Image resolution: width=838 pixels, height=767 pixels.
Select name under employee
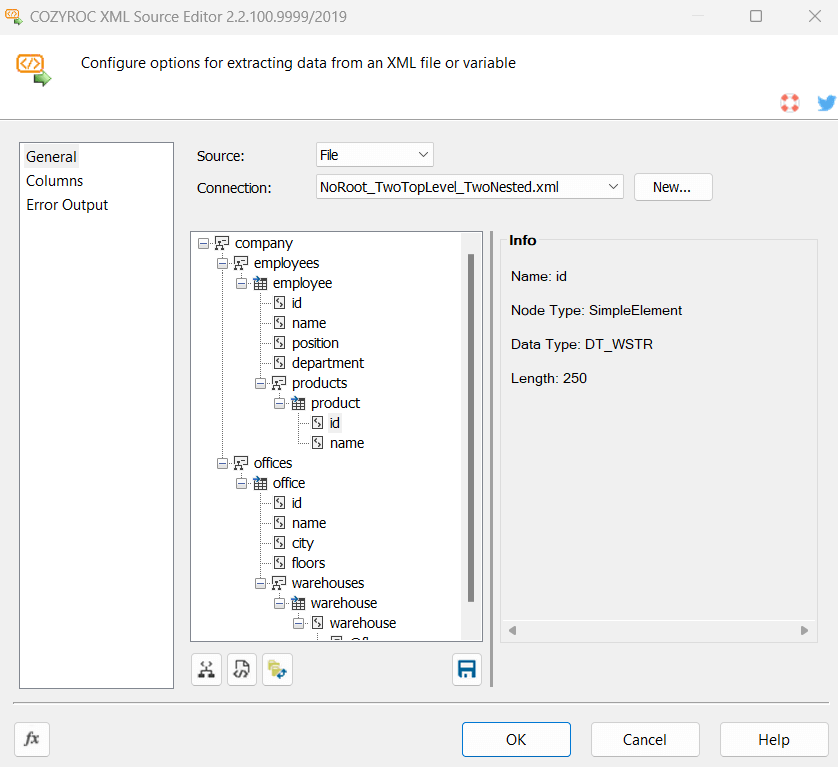[x=309, y=323]
